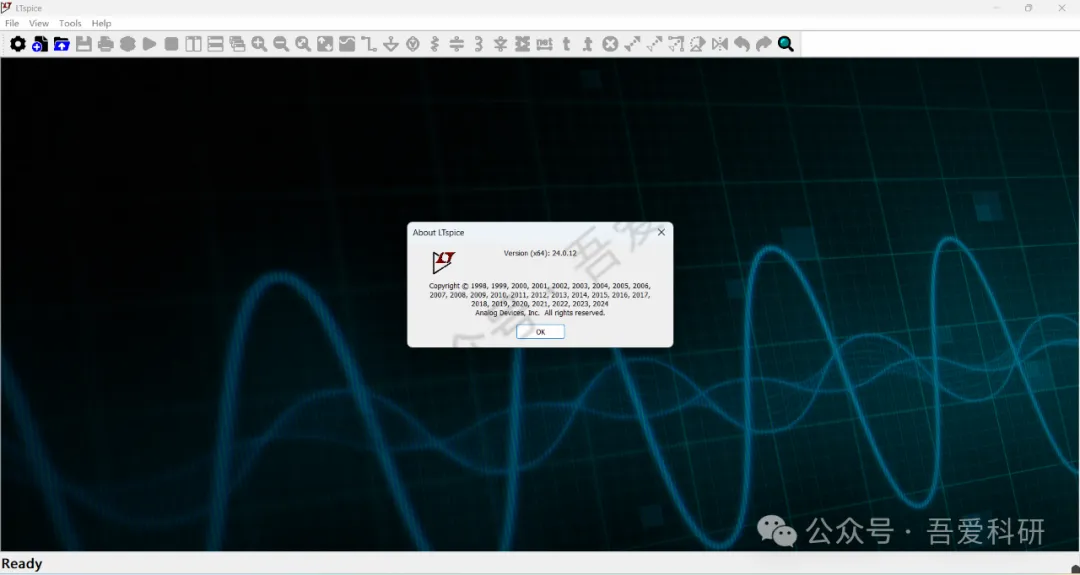Select the SPICE directive '.t' tool
Viewport: 1080px width, 575px height.
point(588,44)
